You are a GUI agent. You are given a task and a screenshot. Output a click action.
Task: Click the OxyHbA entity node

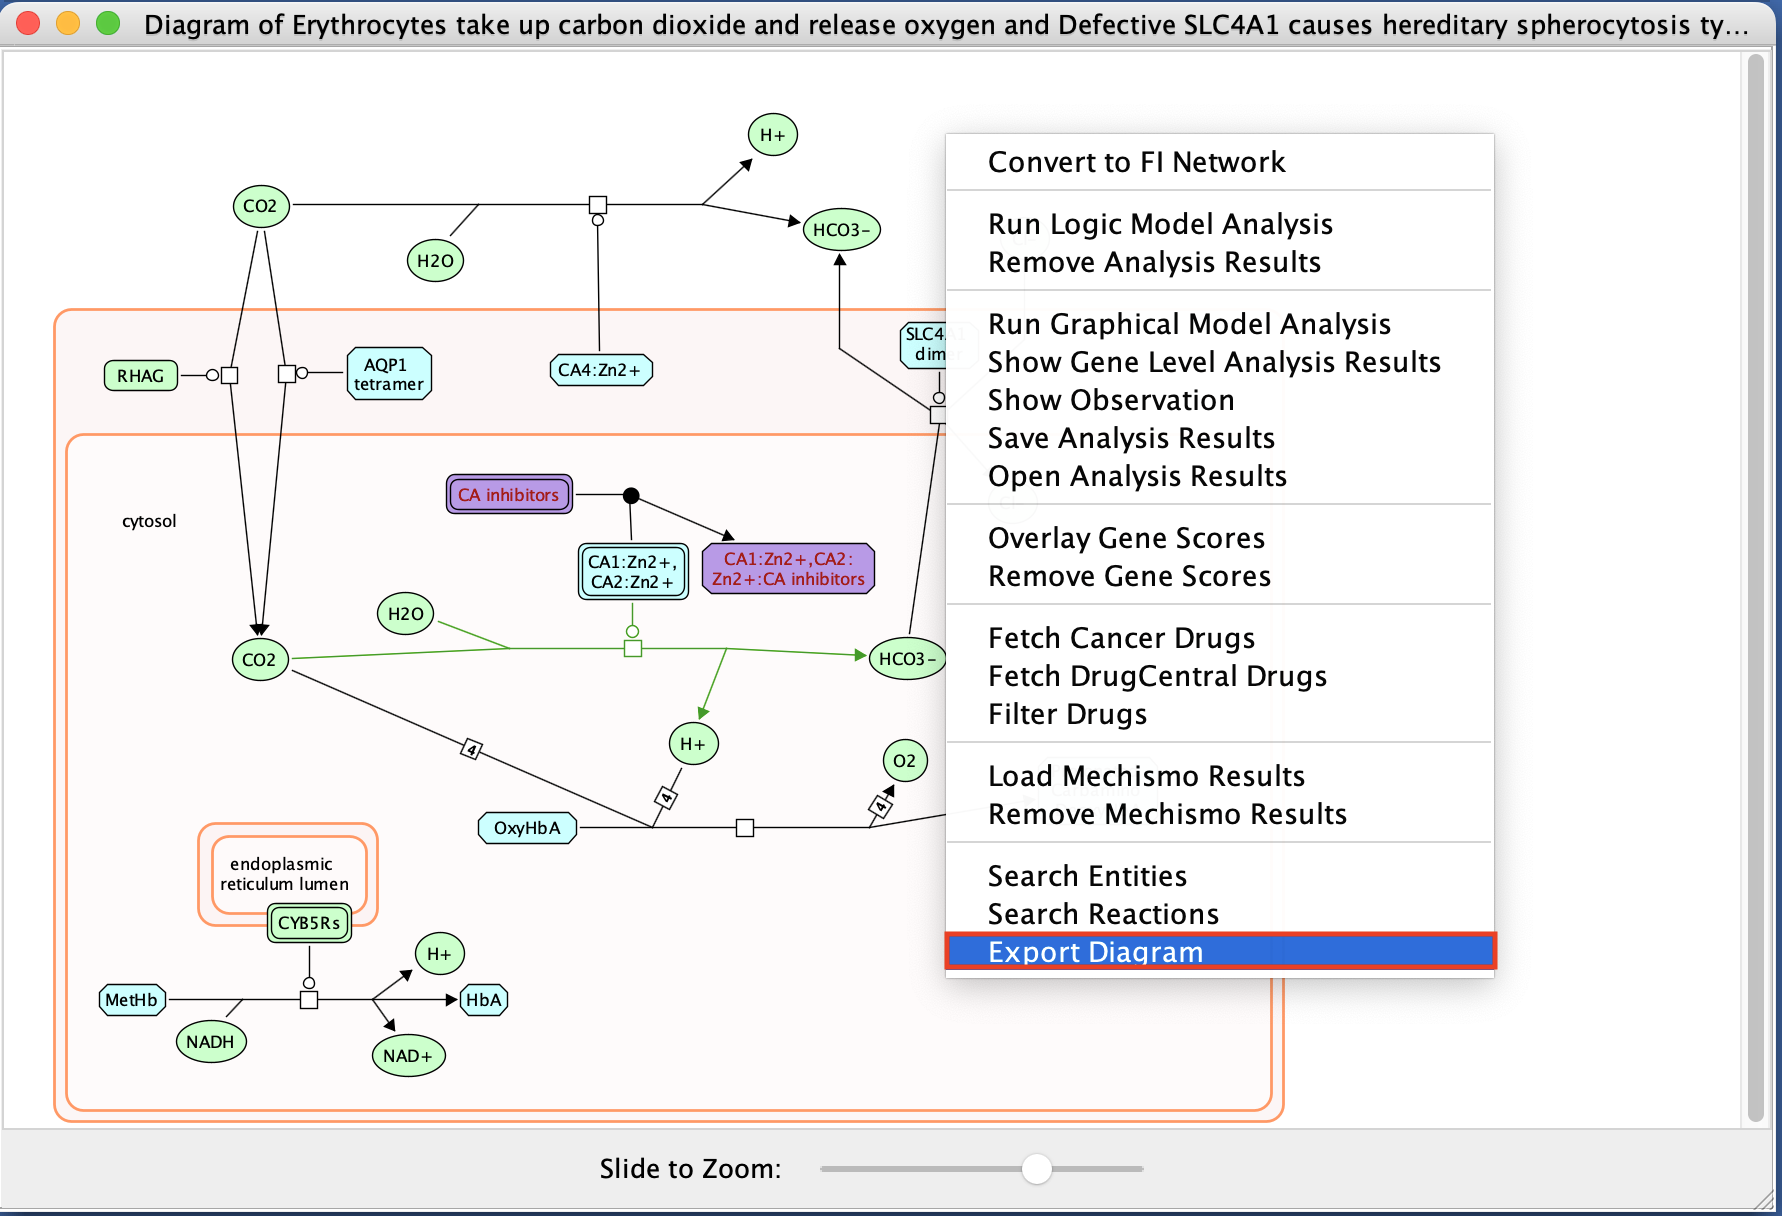(527, 828)
